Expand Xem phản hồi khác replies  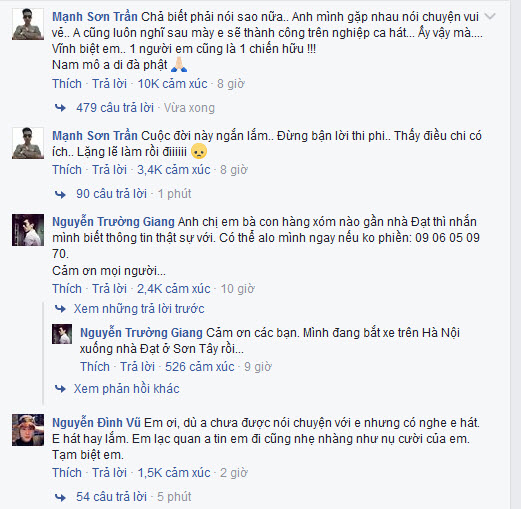pyautogui.click(x=126, y=389)
